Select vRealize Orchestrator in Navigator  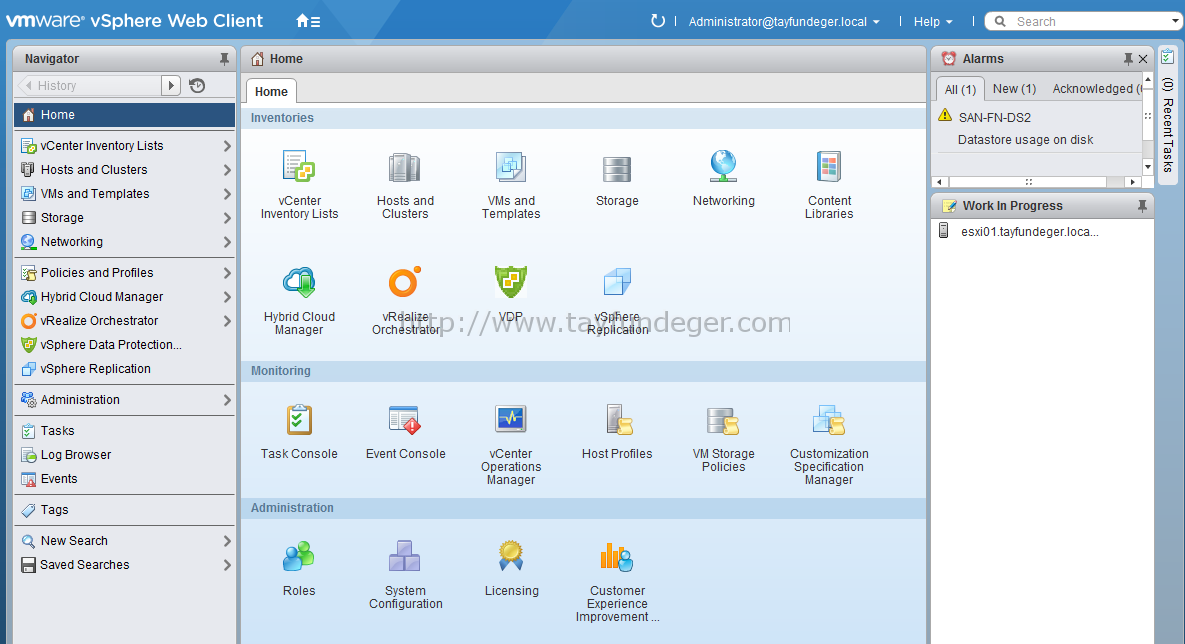[124, 321]
